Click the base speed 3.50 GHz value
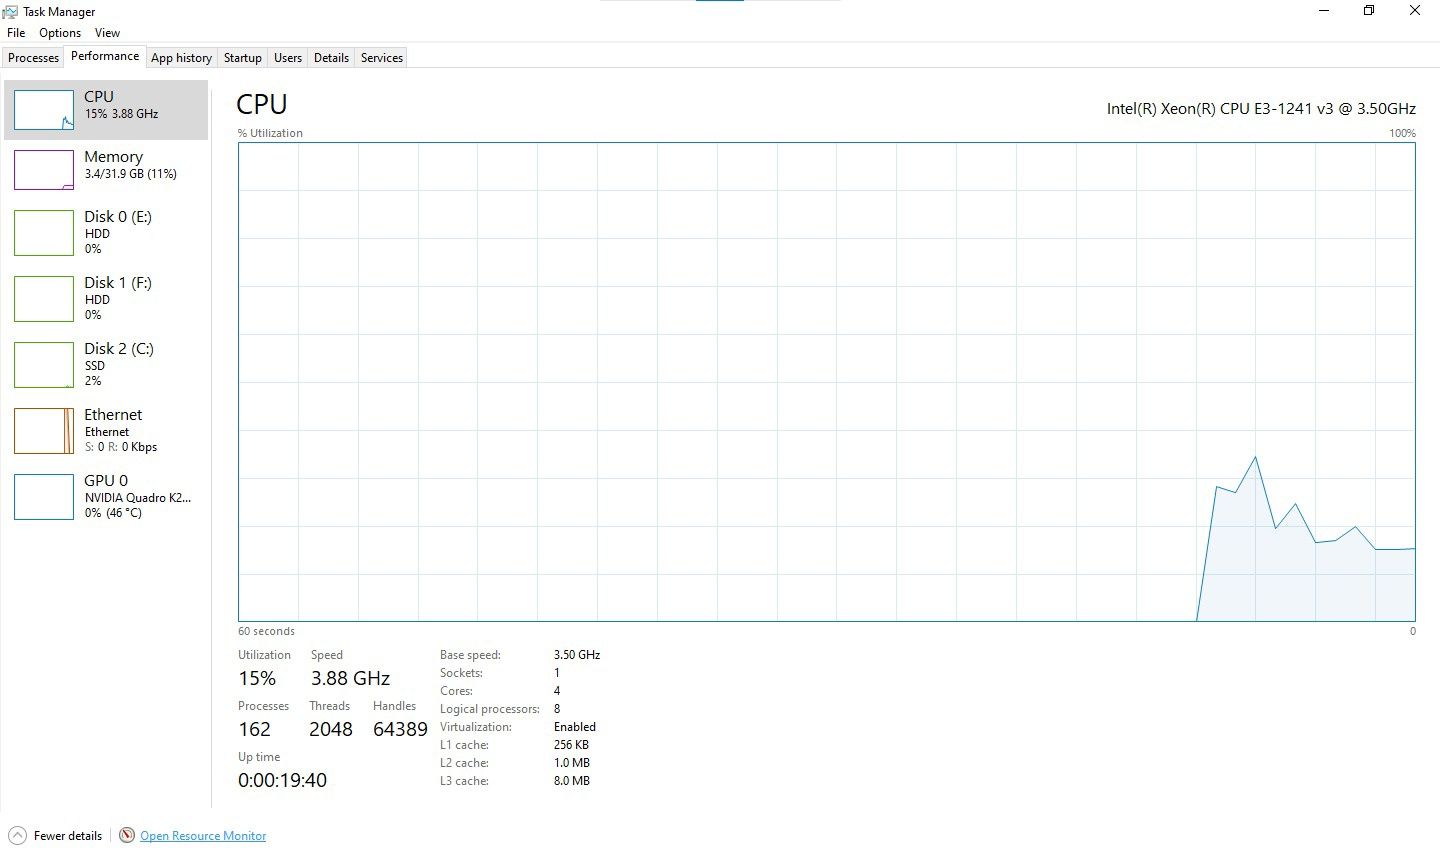This screenshot has height=860, width=1440. tap(577, 655)
